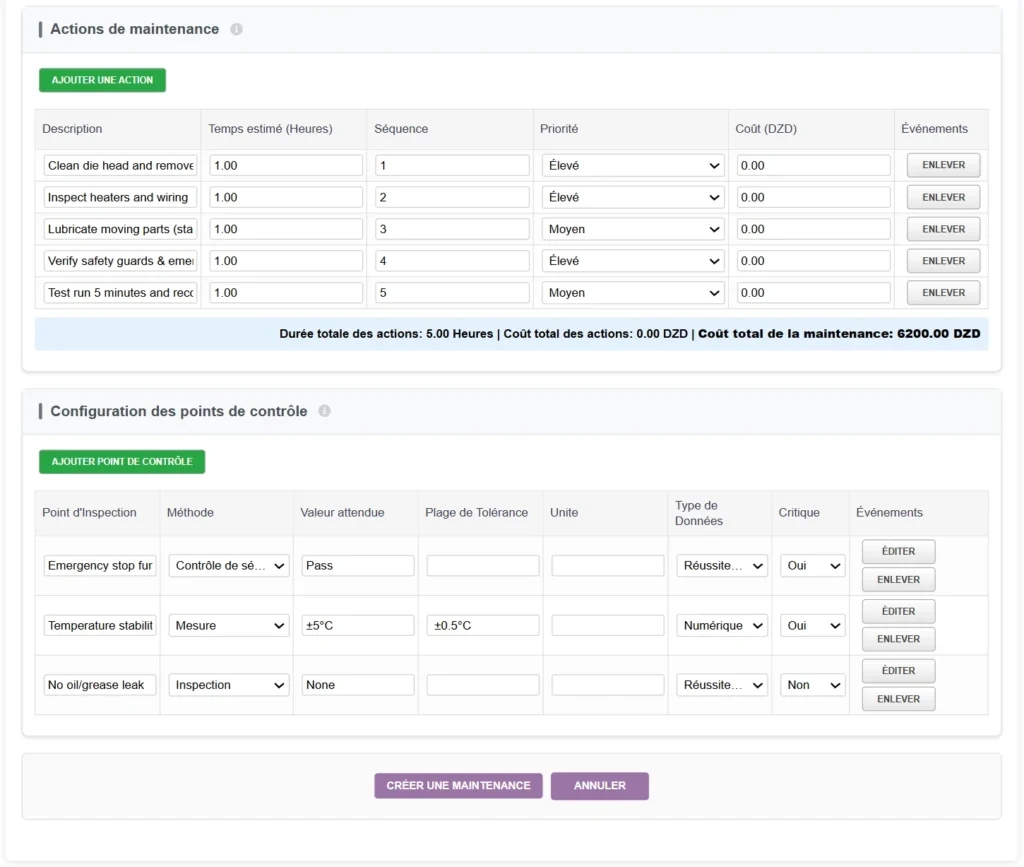The width and height of the screenshot is (1024, 867).
Task: Click AJOUTER POINT DE CONTRÔLE button
Action: (x=121, y=461)
